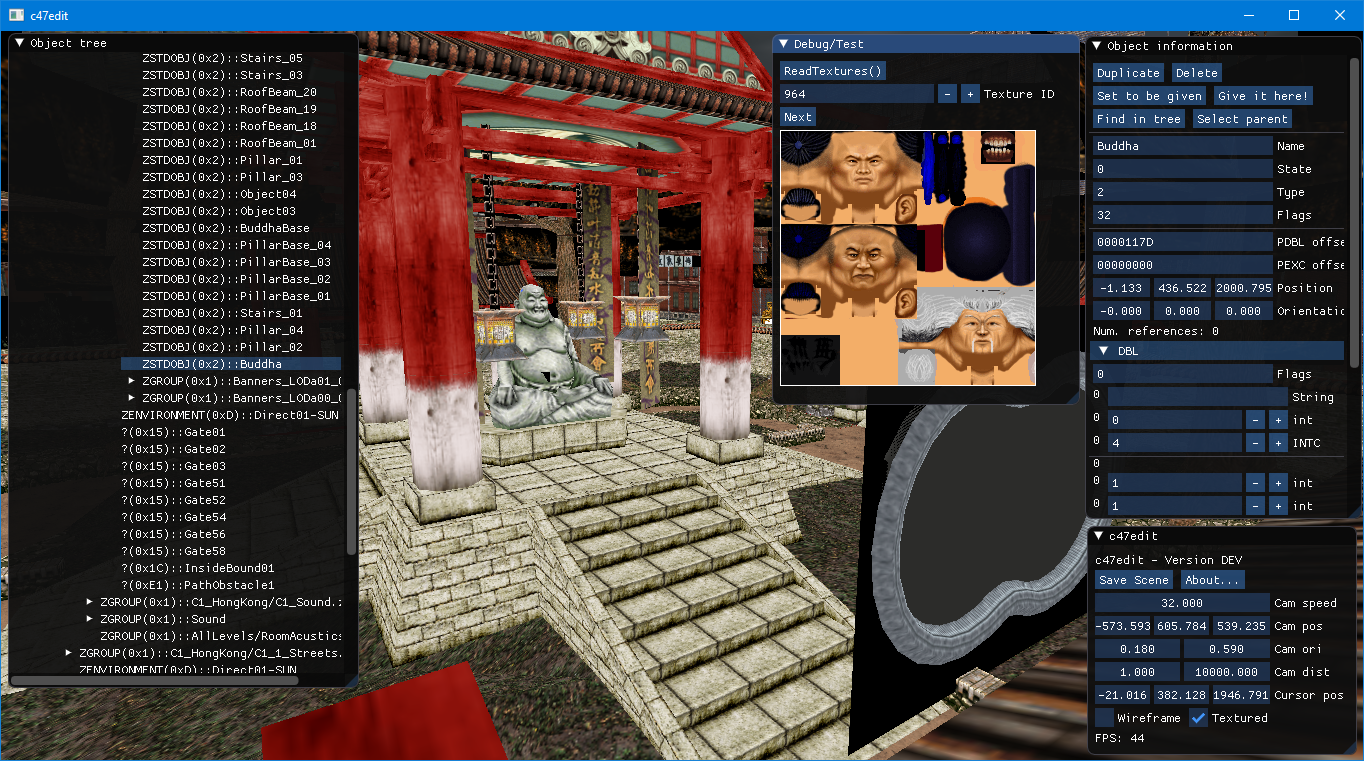Screen dimensions: 1364x761
Task: Click the c47edit window title icon
Action: [x=16, y=16]
